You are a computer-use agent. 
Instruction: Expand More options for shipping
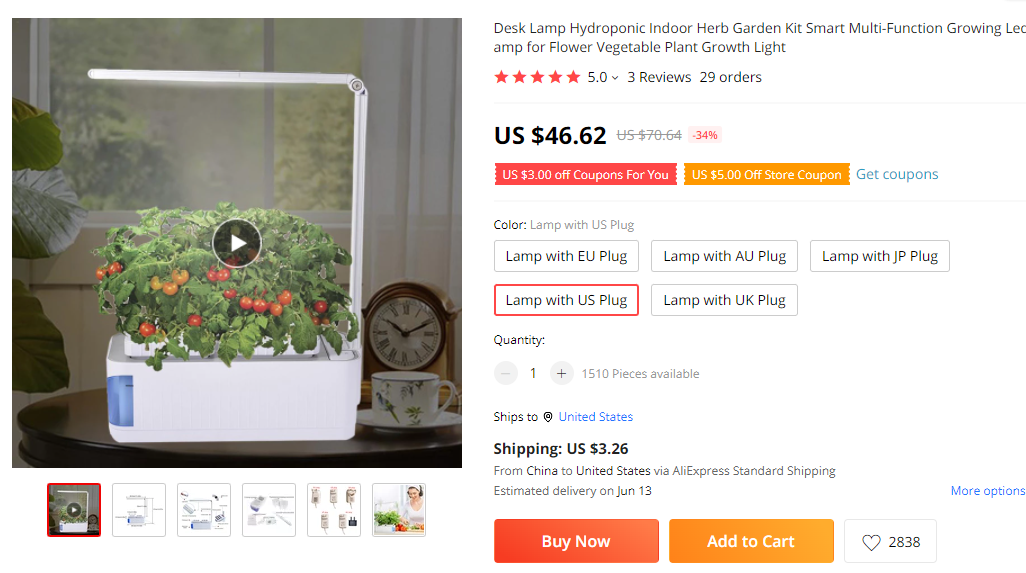point(987,491)
